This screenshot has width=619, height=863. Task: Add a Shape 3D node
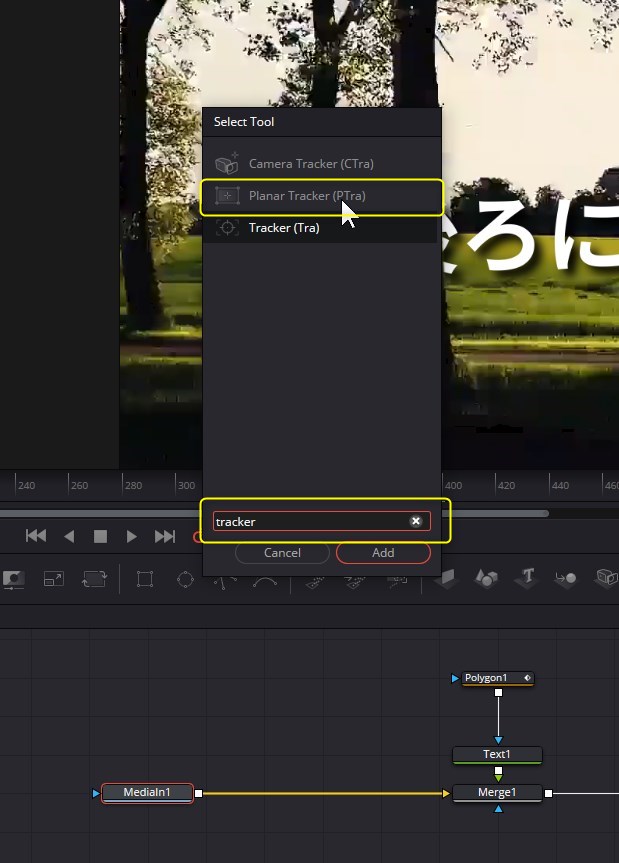click(486, 579)
